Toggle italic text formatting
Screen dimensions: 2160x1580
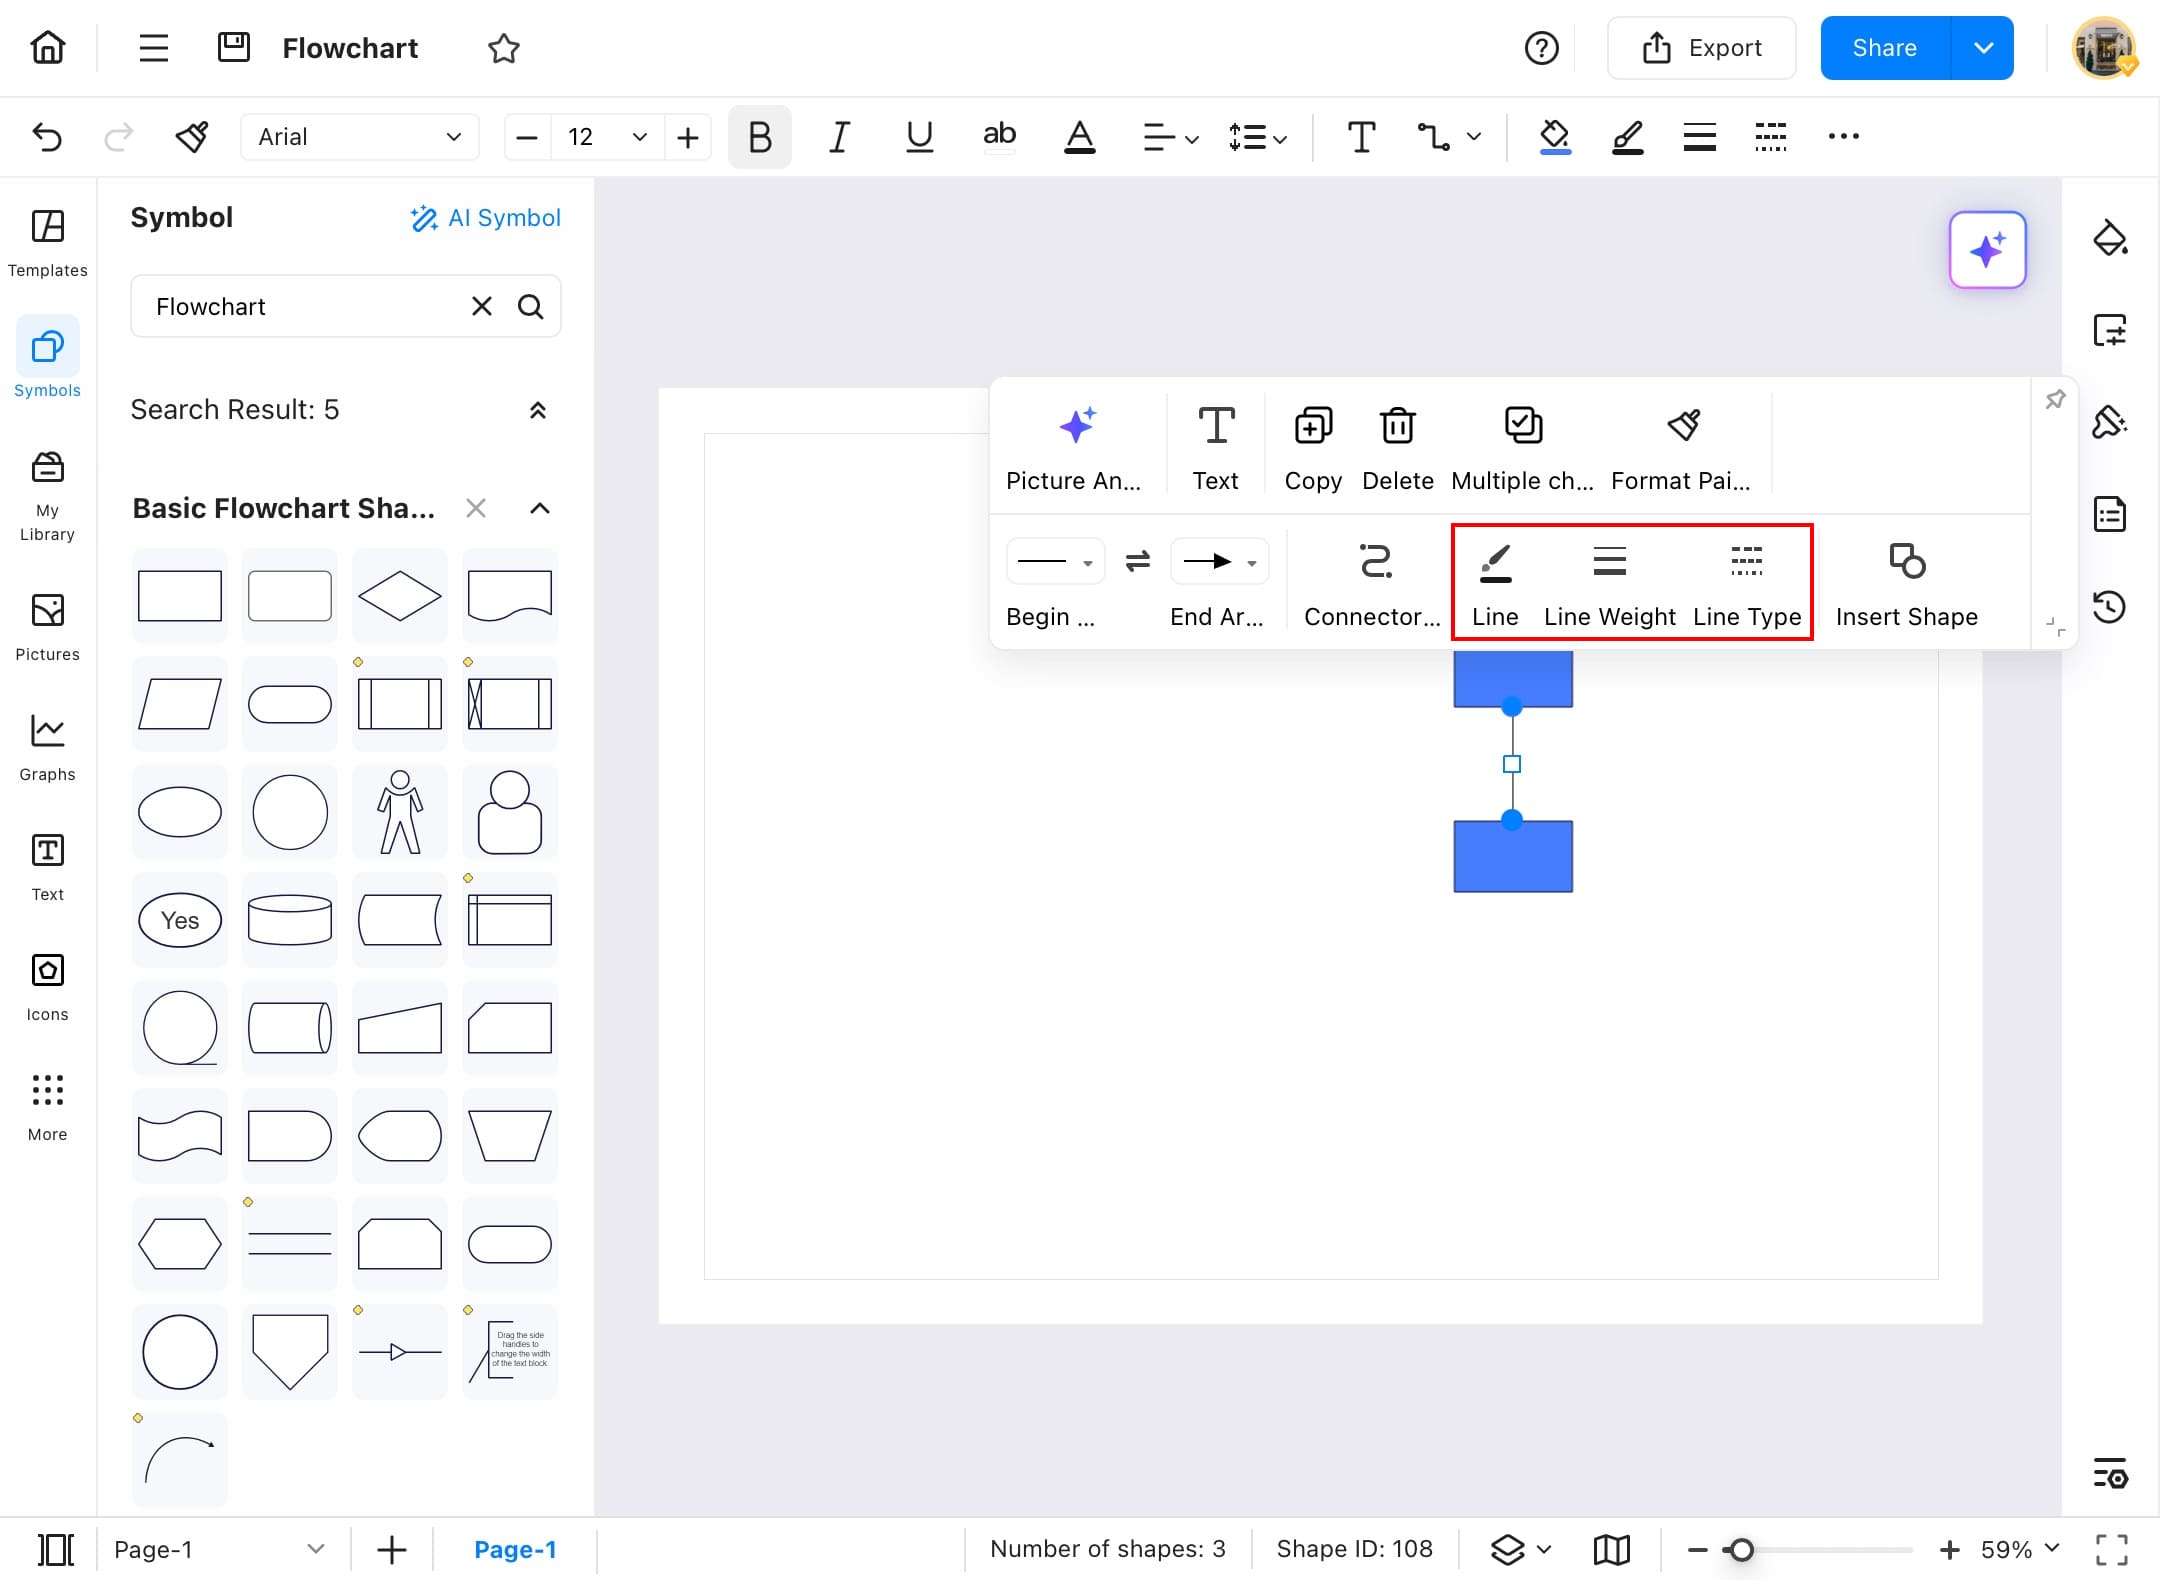[839, 137]
